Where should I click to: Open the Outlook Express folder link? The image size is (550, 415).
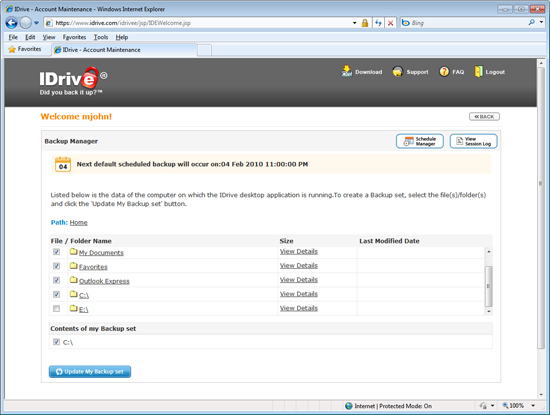coord(104,281)
